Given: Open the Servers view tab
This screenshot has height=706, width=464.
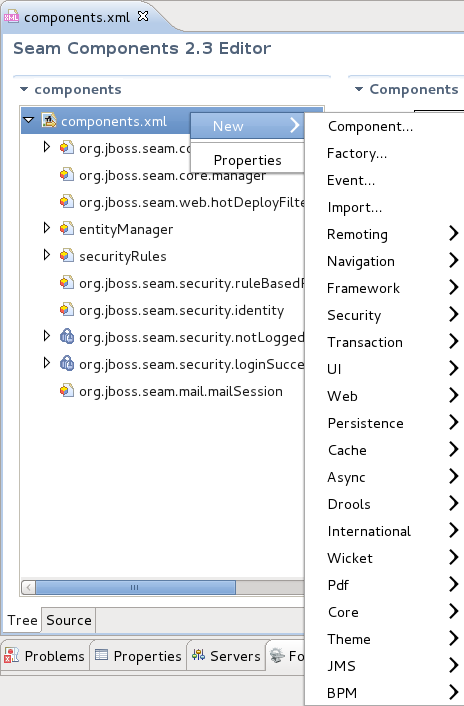Looking at the screenshot, I should tap(226, 656).
